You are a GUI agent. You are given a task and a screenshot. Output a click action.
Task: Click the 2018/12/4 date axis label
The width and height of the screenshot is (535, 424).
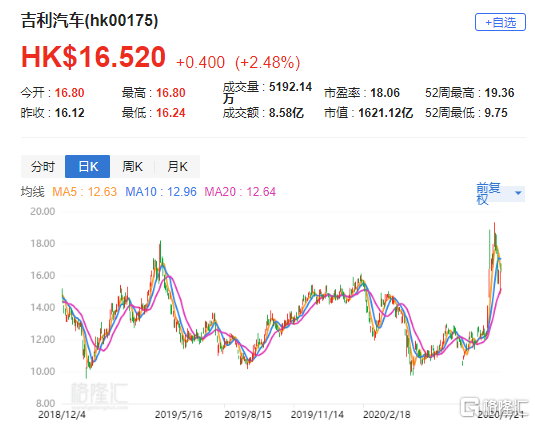(x=62, y=415)
